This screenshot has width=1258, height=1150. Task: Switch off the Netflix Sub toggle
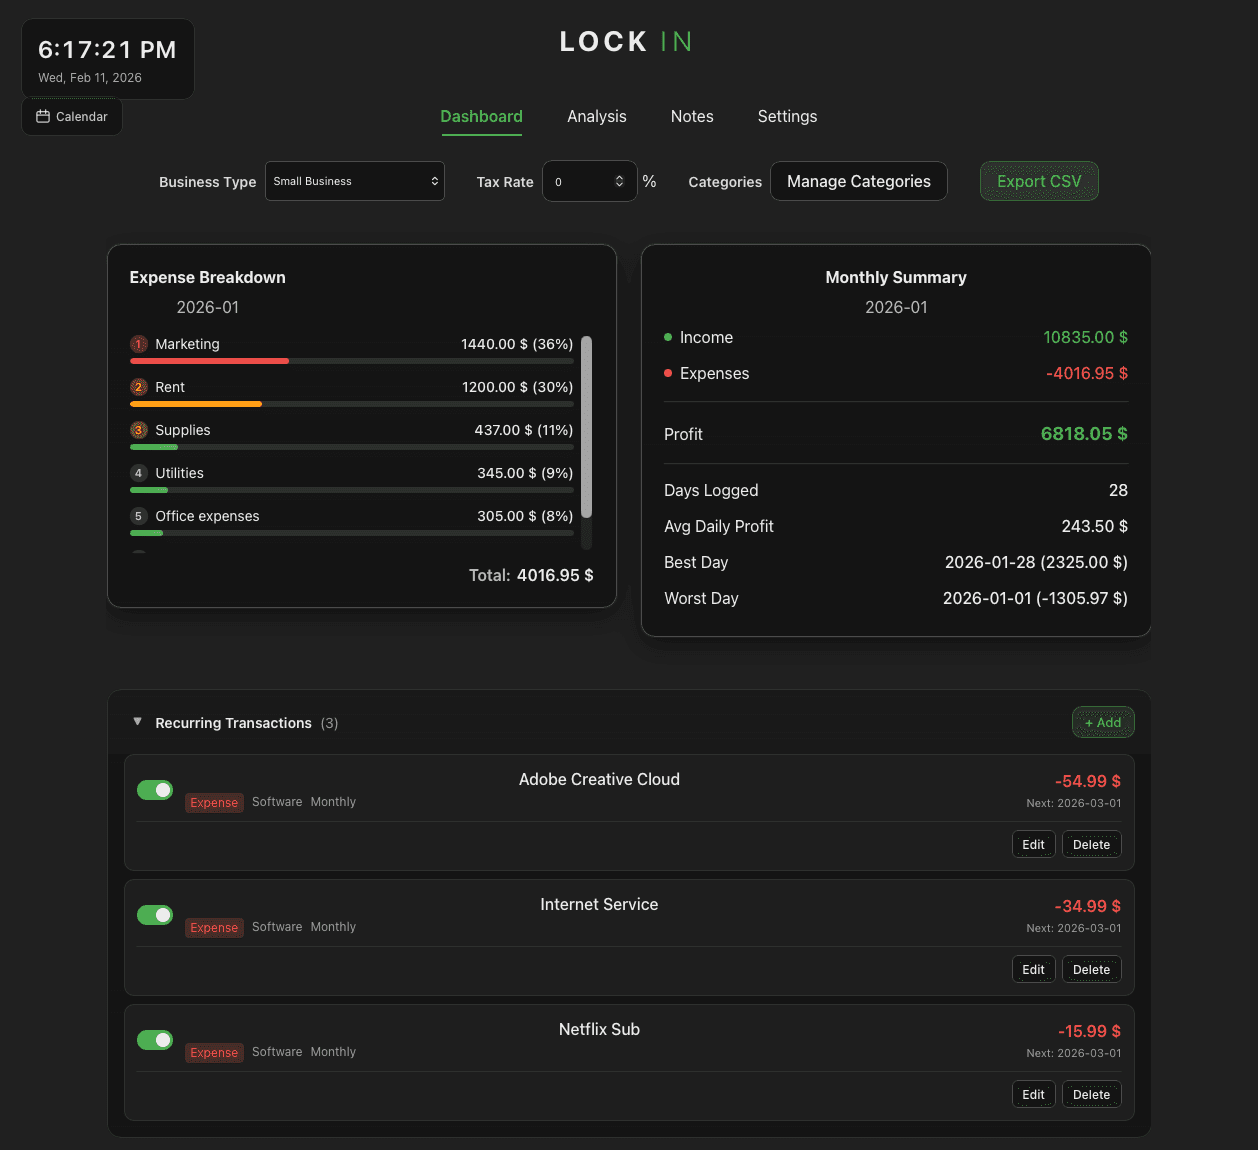(155, 1040)
